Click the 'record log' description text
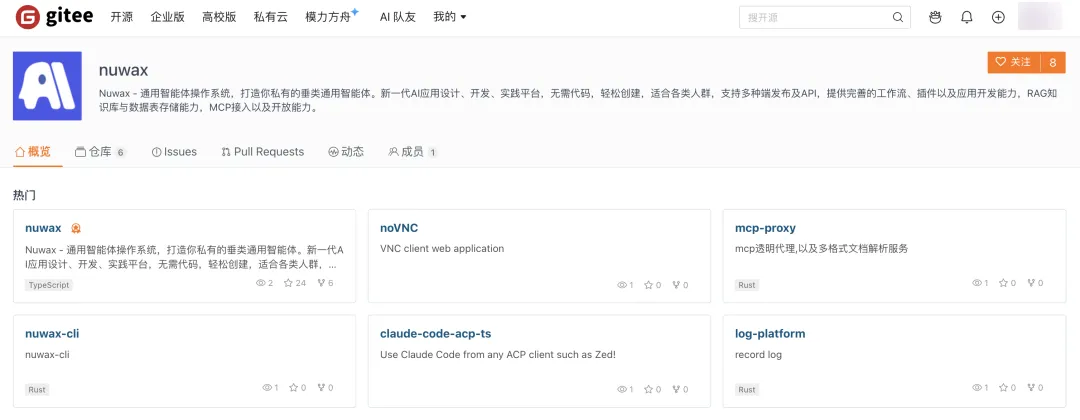 [x=758, y=355]
